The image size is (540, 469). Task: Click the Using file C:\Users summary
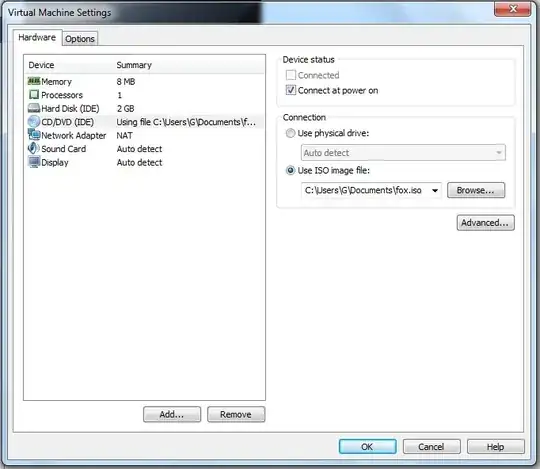click(x=186, y=122)
